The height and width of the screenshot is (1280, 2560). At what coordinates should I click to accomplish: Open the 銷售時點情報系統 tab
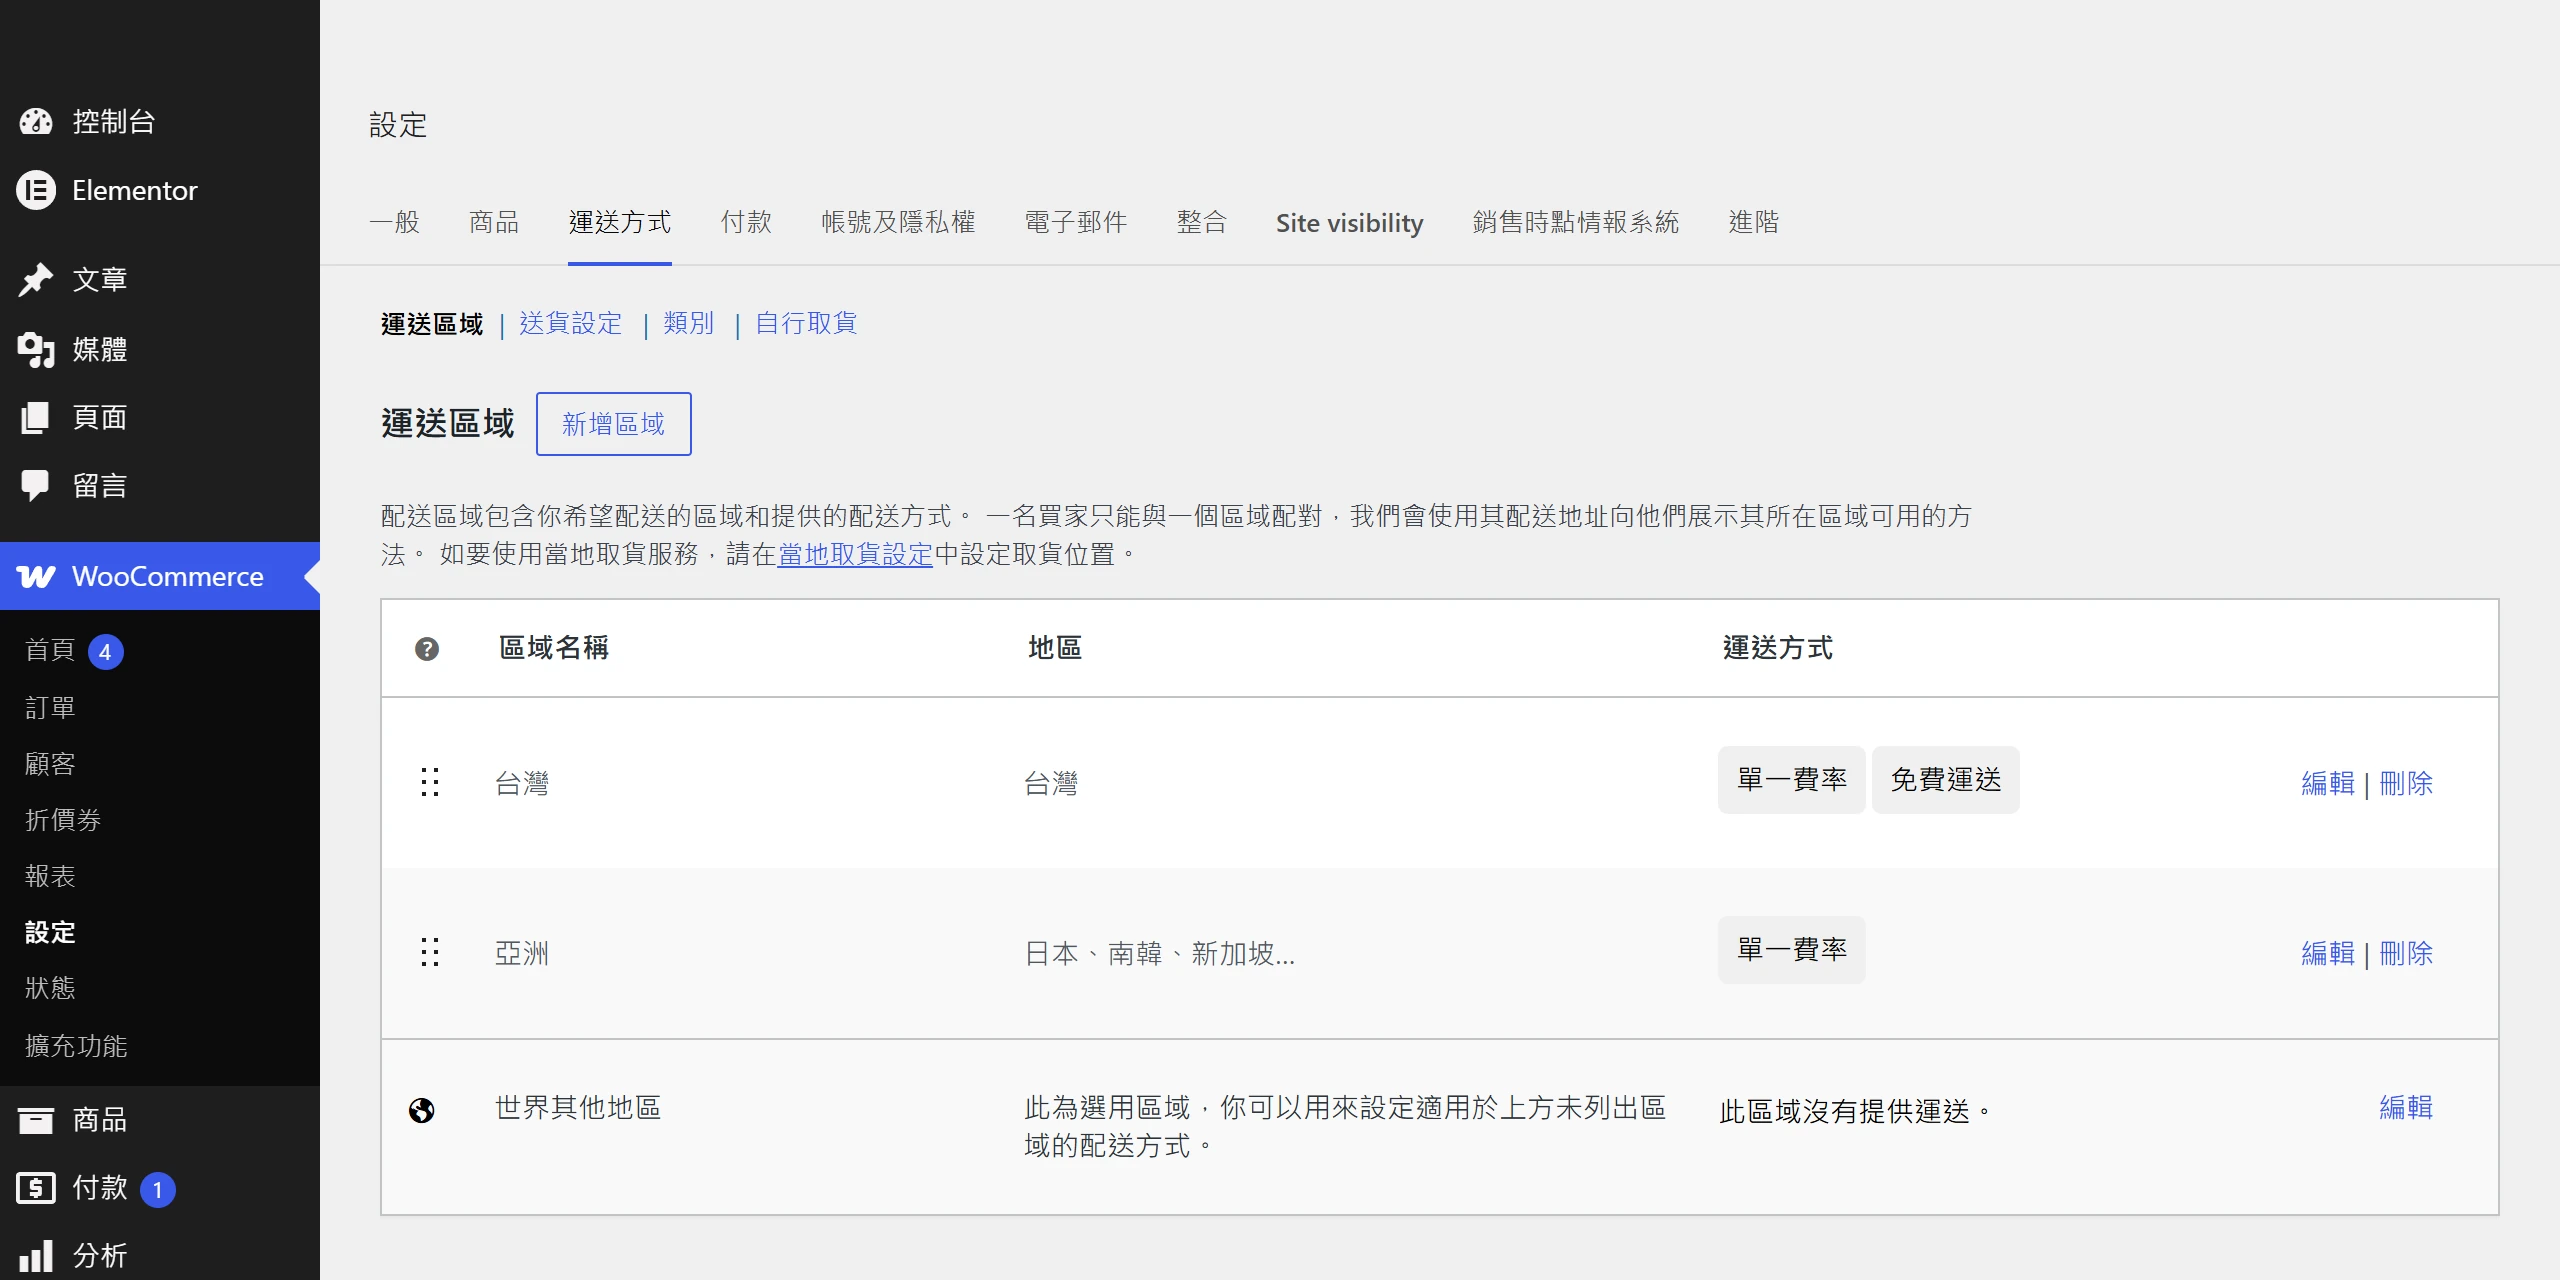(1576, 222)
